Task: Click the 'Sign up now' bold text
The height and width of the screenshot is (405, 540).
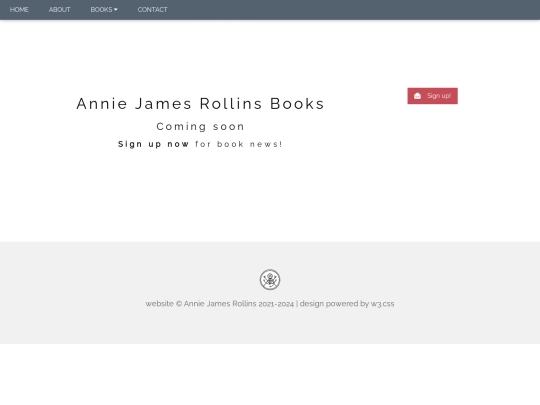Action: (x=153, y=144)
